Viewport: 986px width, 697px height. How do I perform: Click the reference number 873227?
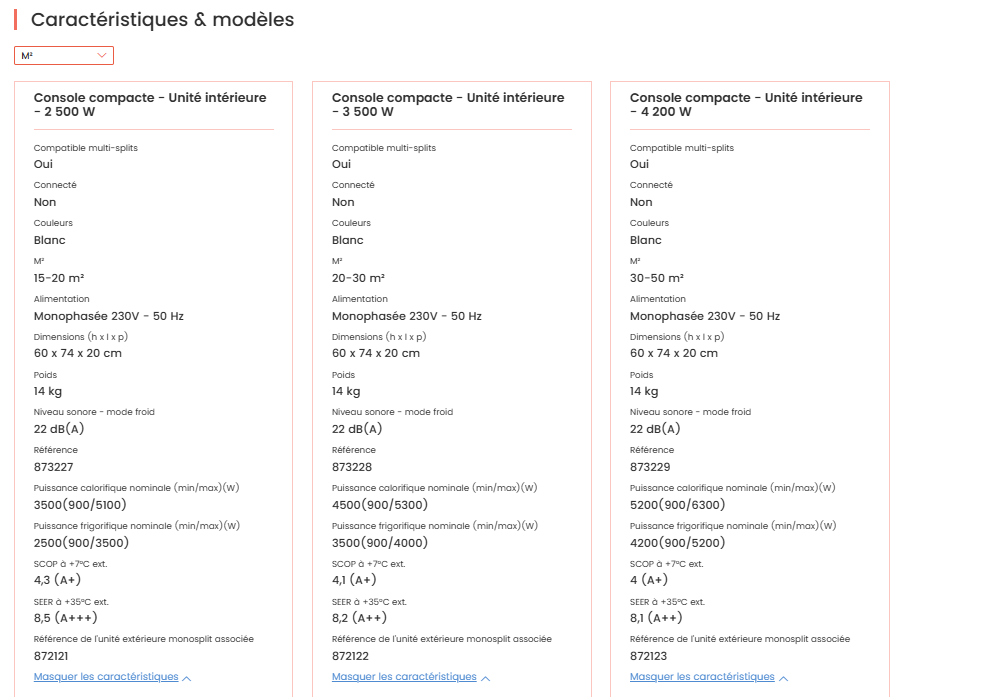[54, 467]
